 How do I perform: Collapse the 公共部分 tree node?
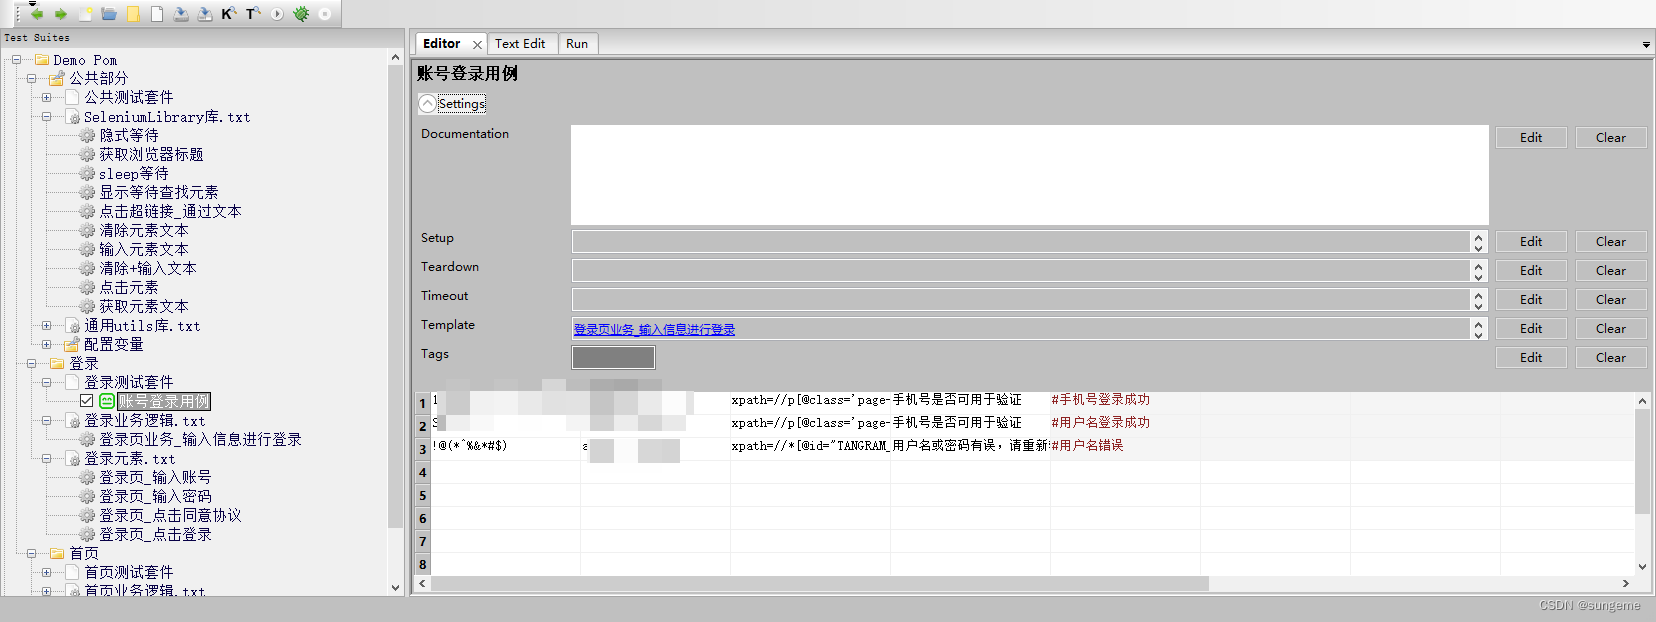point(32,78)
